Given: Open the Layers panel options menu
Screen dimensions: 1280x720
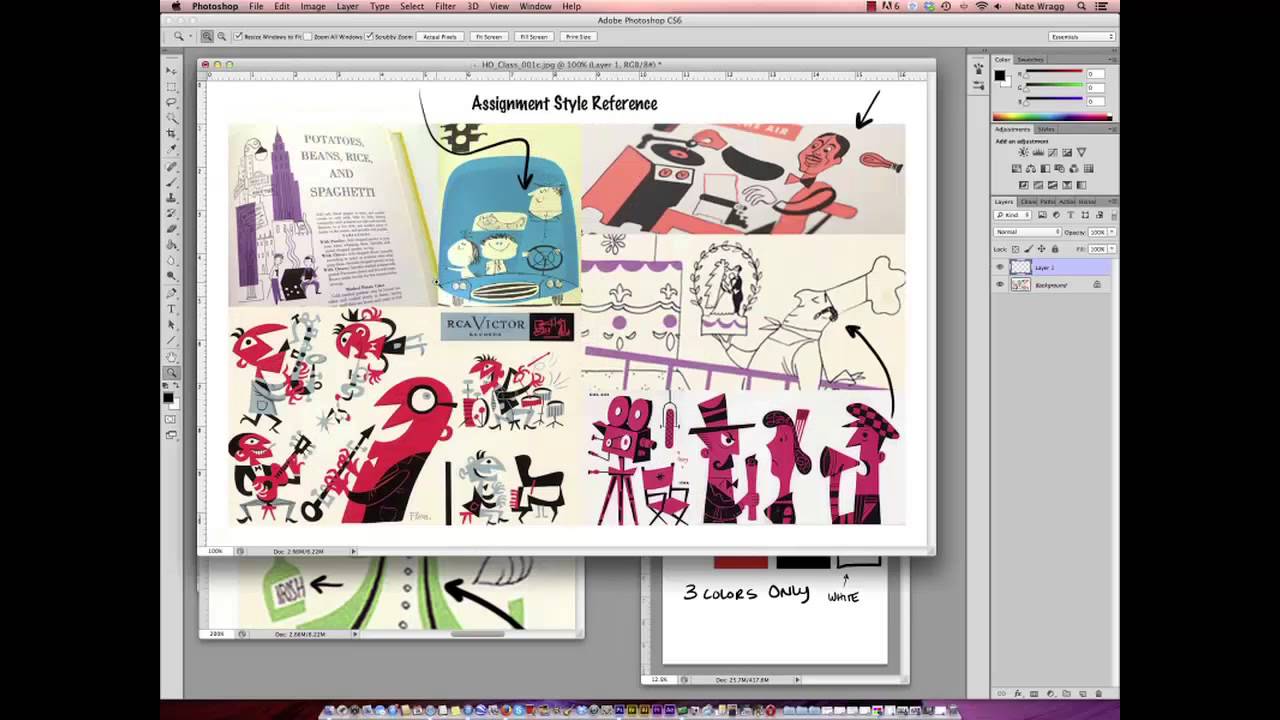Looking at the screenshot, I should 1114,201.
